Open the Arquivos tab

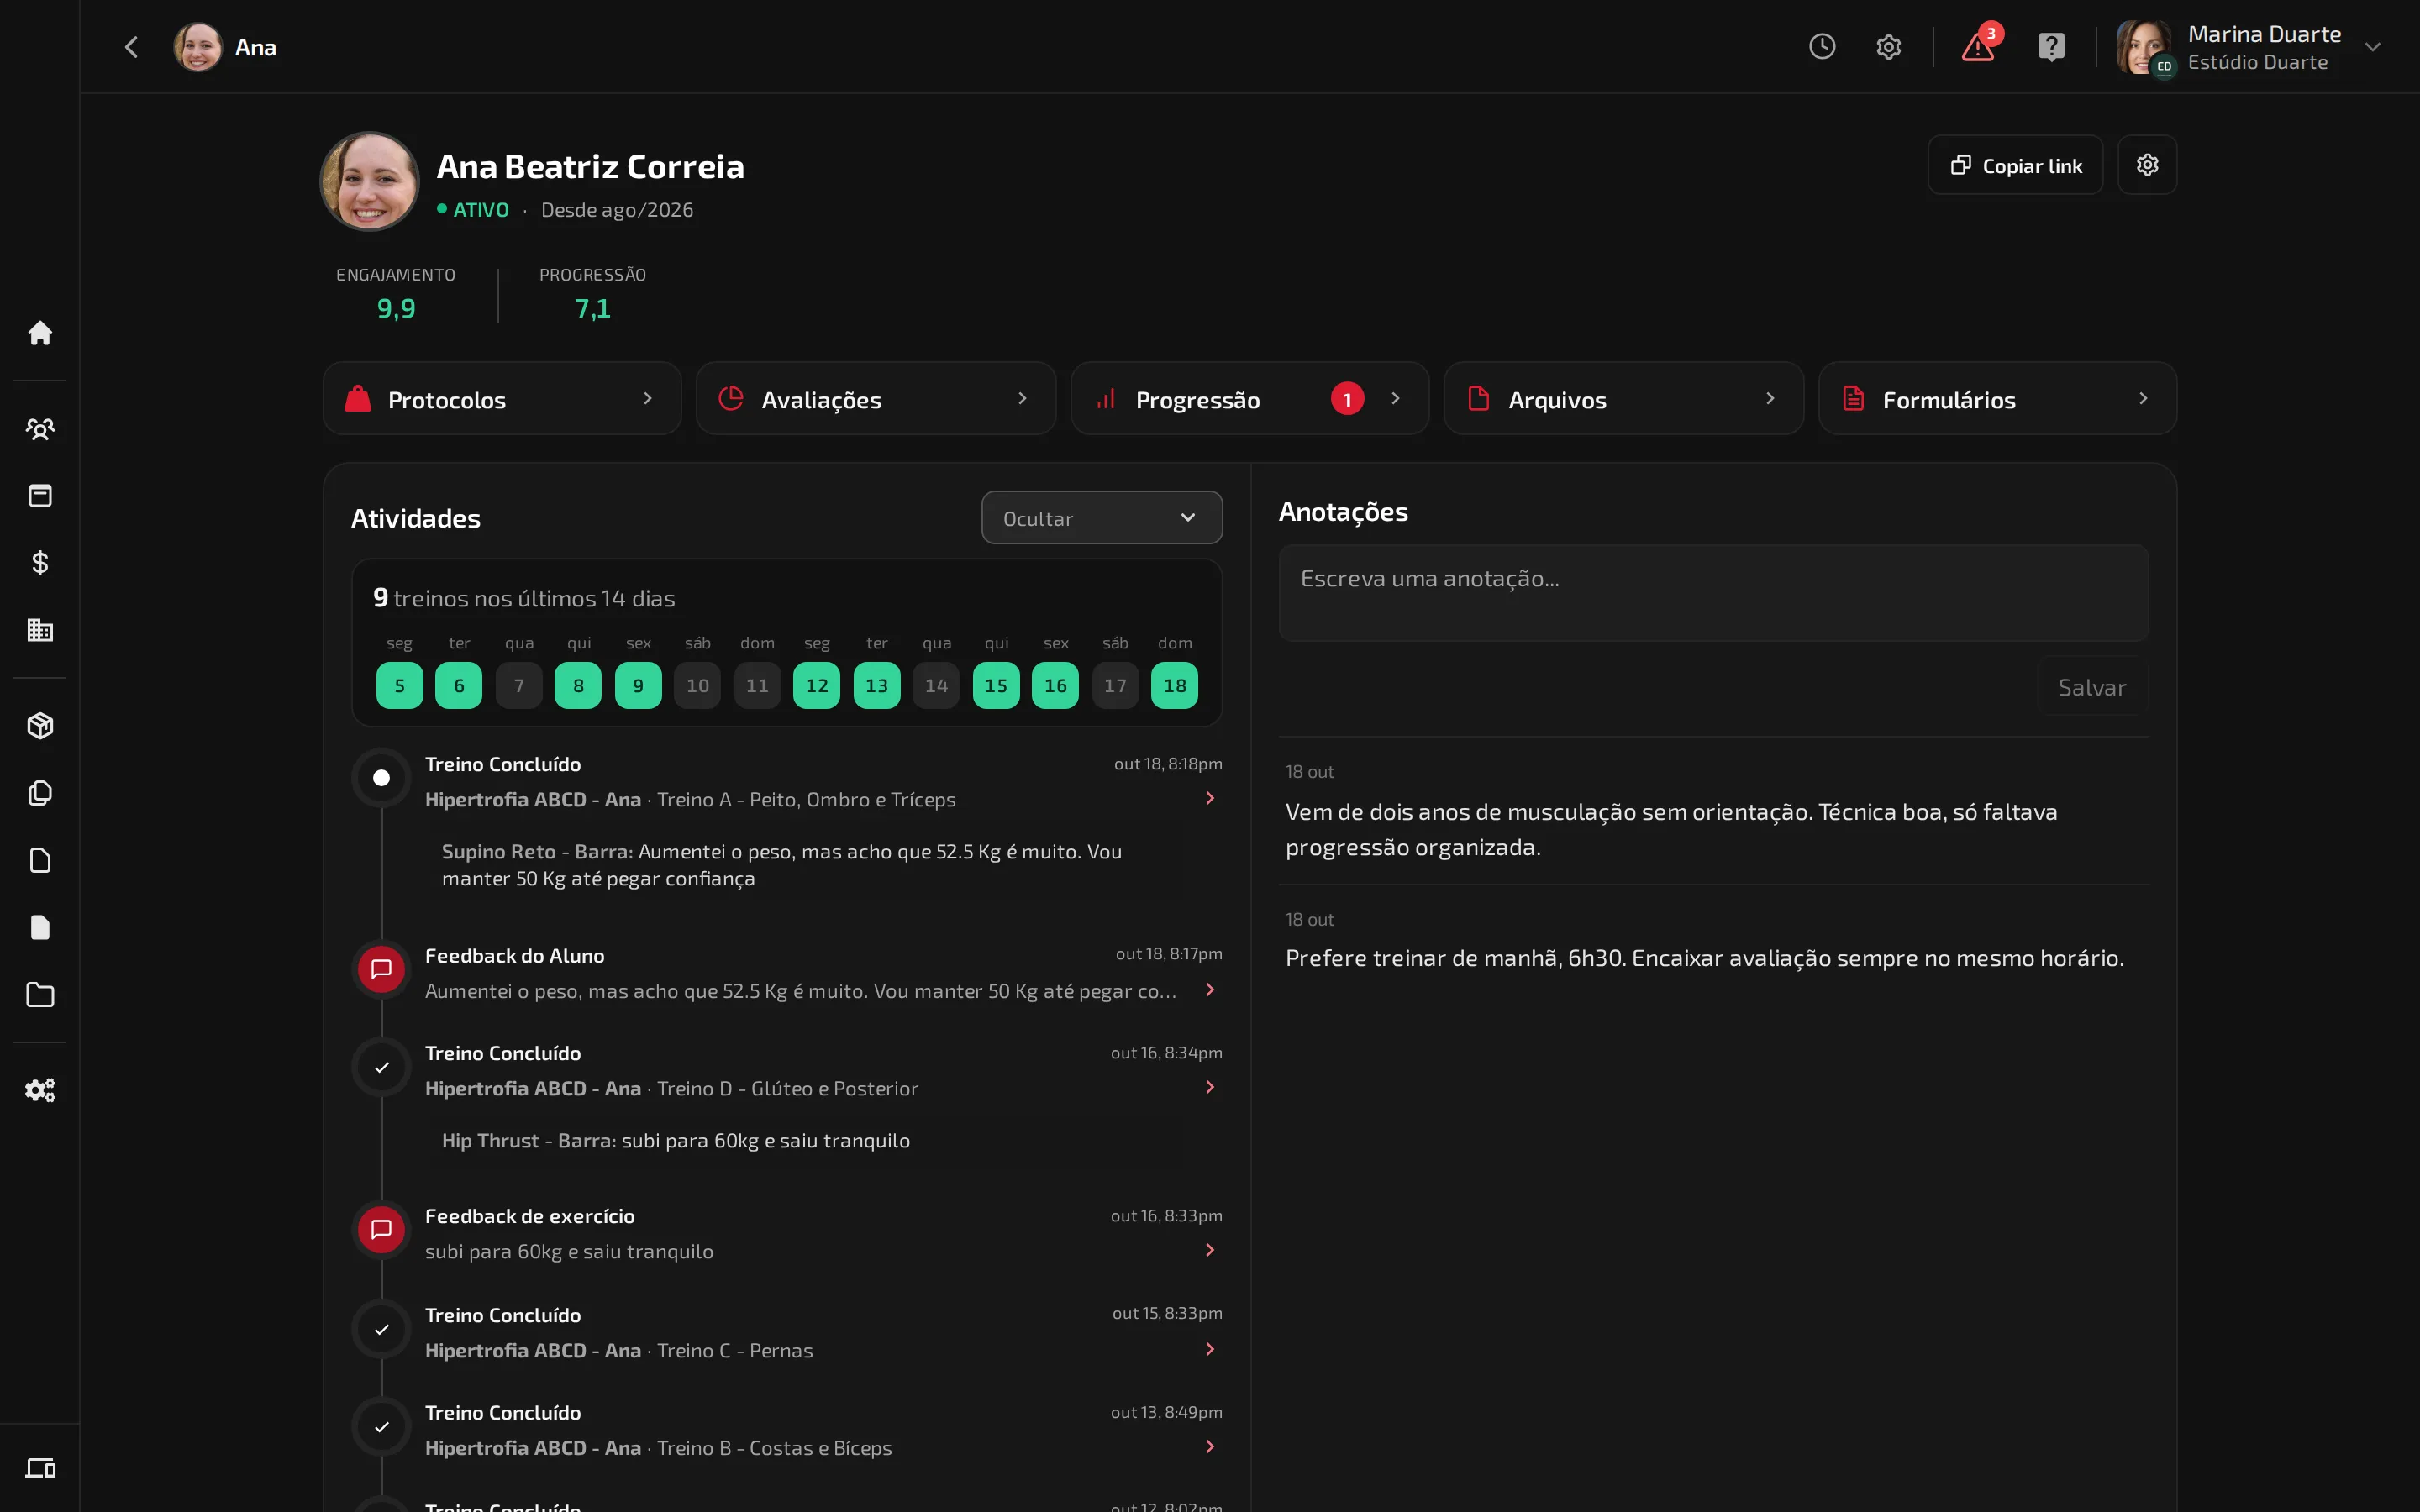coord(1623,399)
